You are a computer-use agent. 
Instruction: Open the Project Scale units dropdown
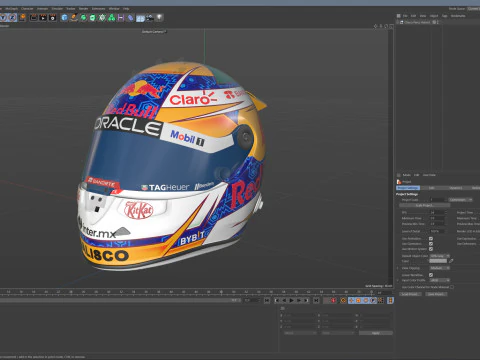(460, 200)
